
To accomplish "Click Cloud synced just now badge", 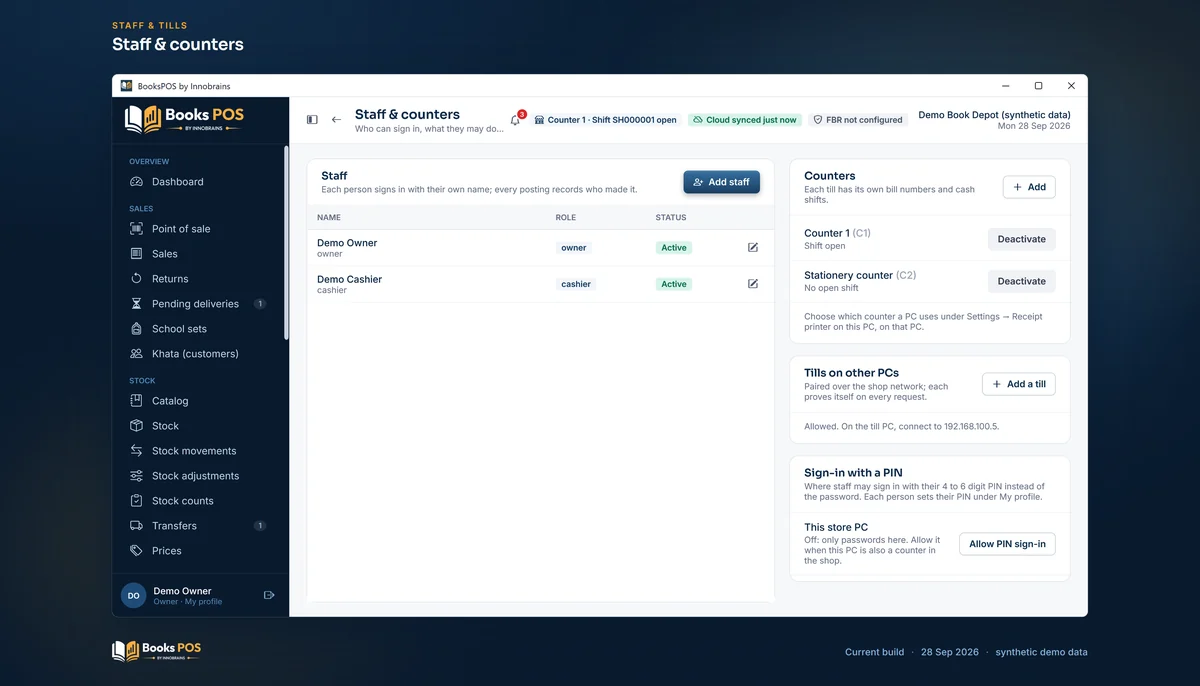I will 745,120.
